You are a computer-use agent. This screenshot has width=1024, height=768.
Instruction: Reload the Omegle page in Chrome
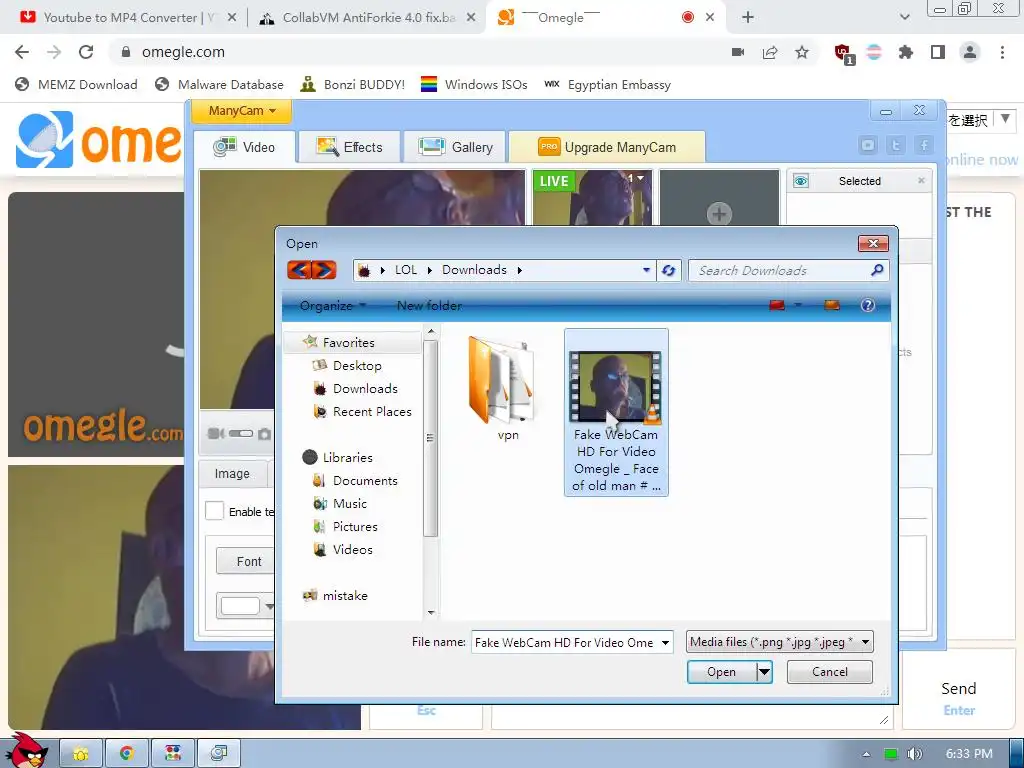pyautogui.click(x=86, y=52)
